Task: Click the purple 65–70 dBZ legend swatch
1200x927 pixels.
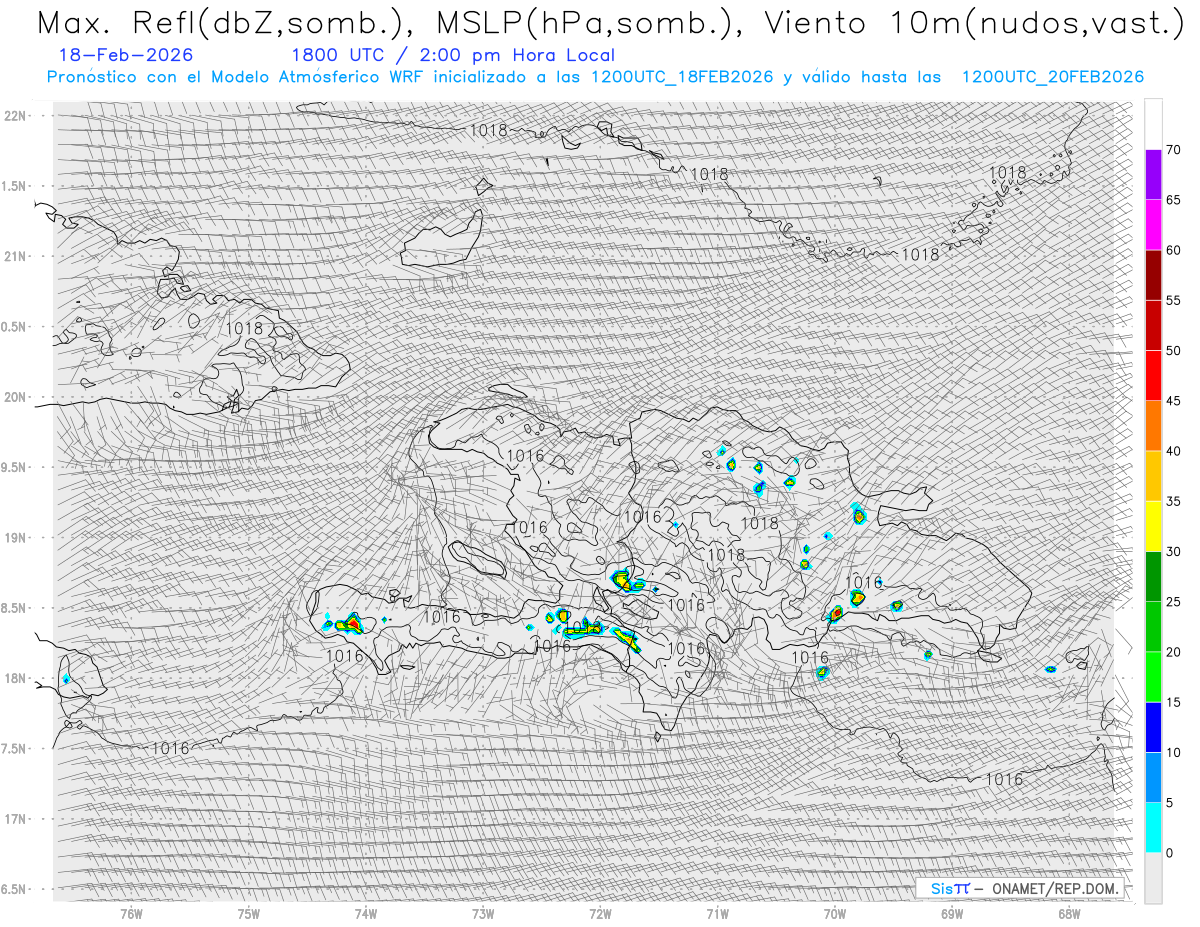Action: click(x=1153, y=175)
